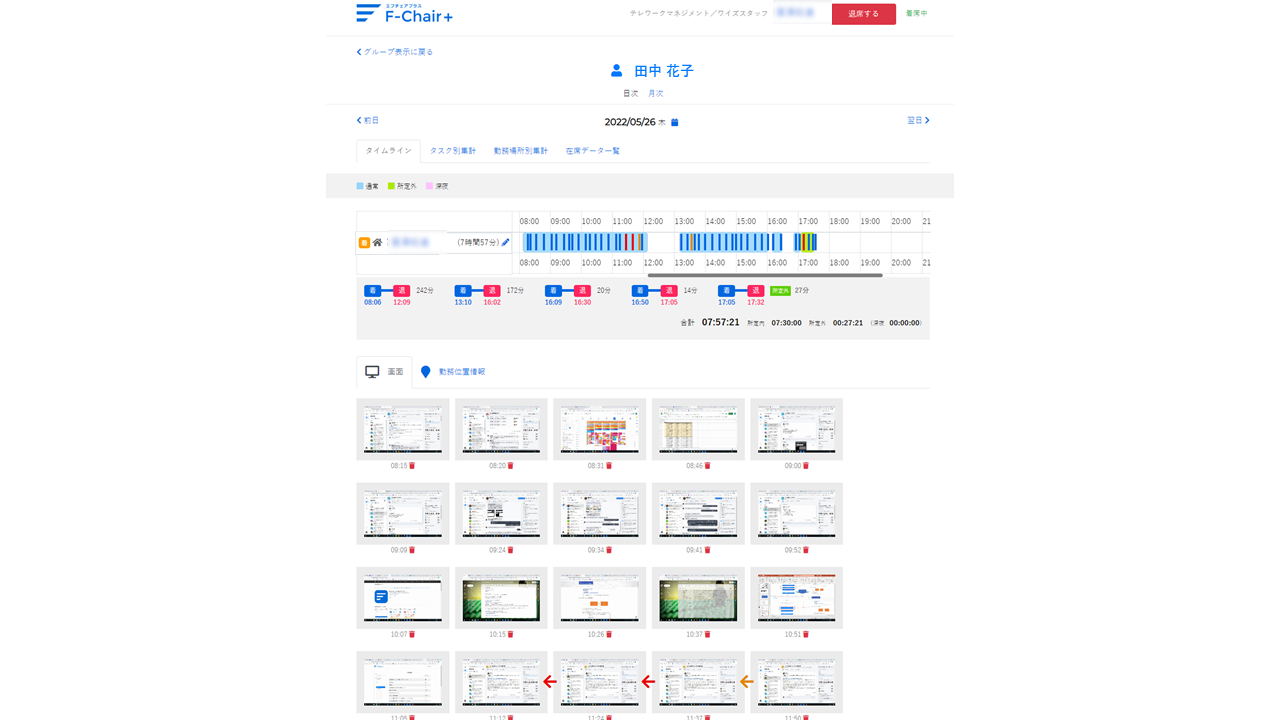
Task: Click the 13:10 blue 着 check-in marker
Action: coord(463,291)
